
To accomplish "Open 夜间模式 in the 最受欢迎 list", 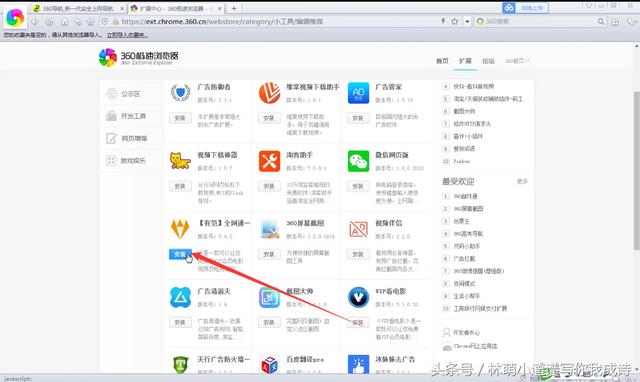I will [464, 284].
